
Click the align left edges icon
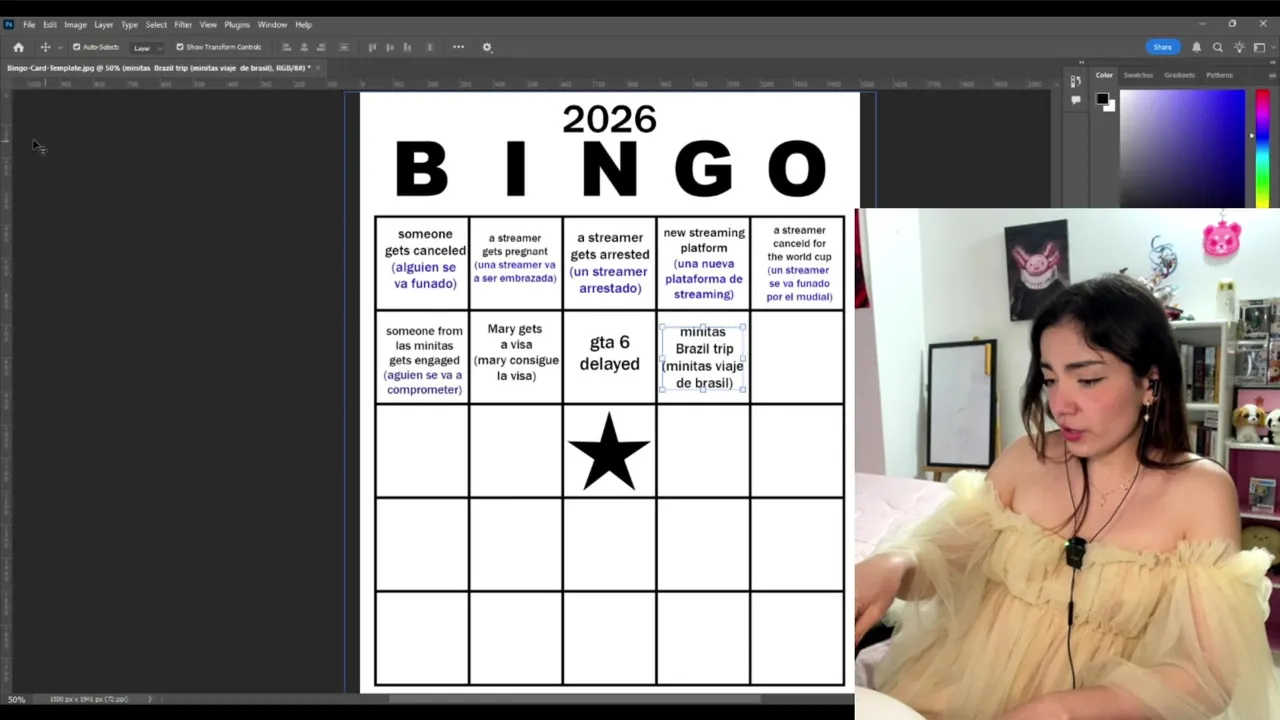point(287,47)
